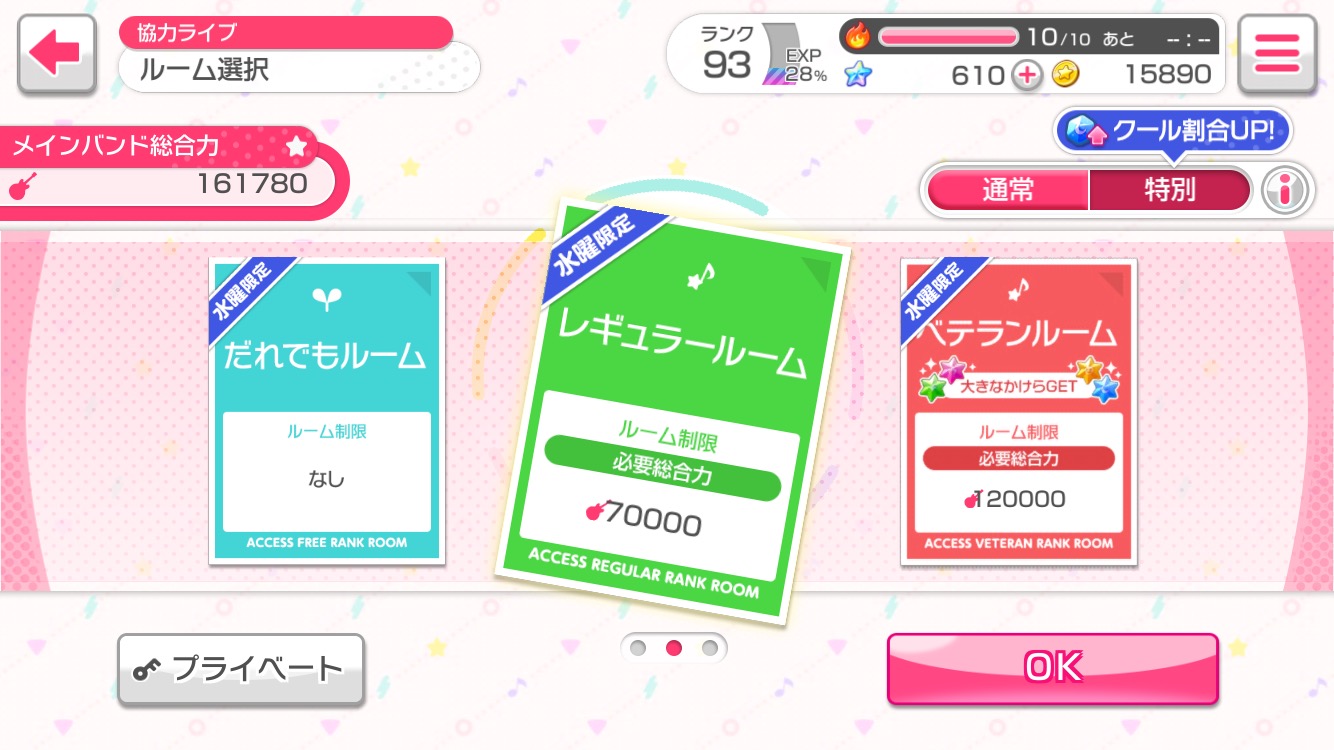Screen dimensions: 1334x750
Task: Switch to the 特別 room type
Action: tap(1170, 190)
